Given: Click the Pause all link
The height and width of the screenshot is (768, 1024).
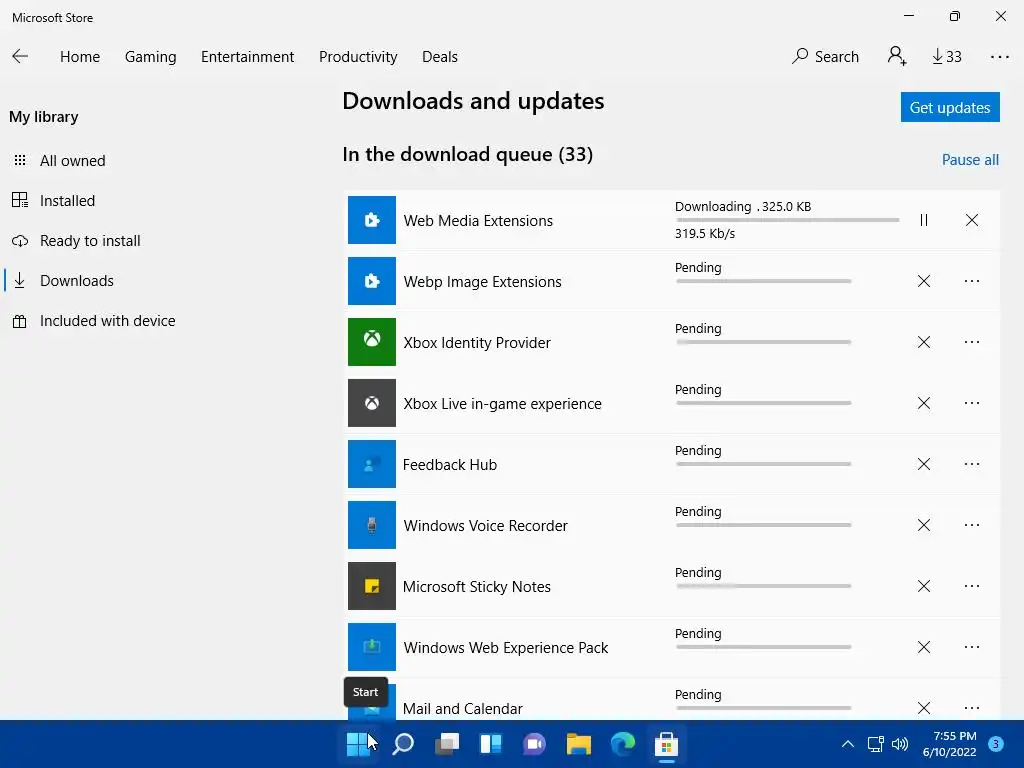Looking at the screenshot, I should 970,160.
